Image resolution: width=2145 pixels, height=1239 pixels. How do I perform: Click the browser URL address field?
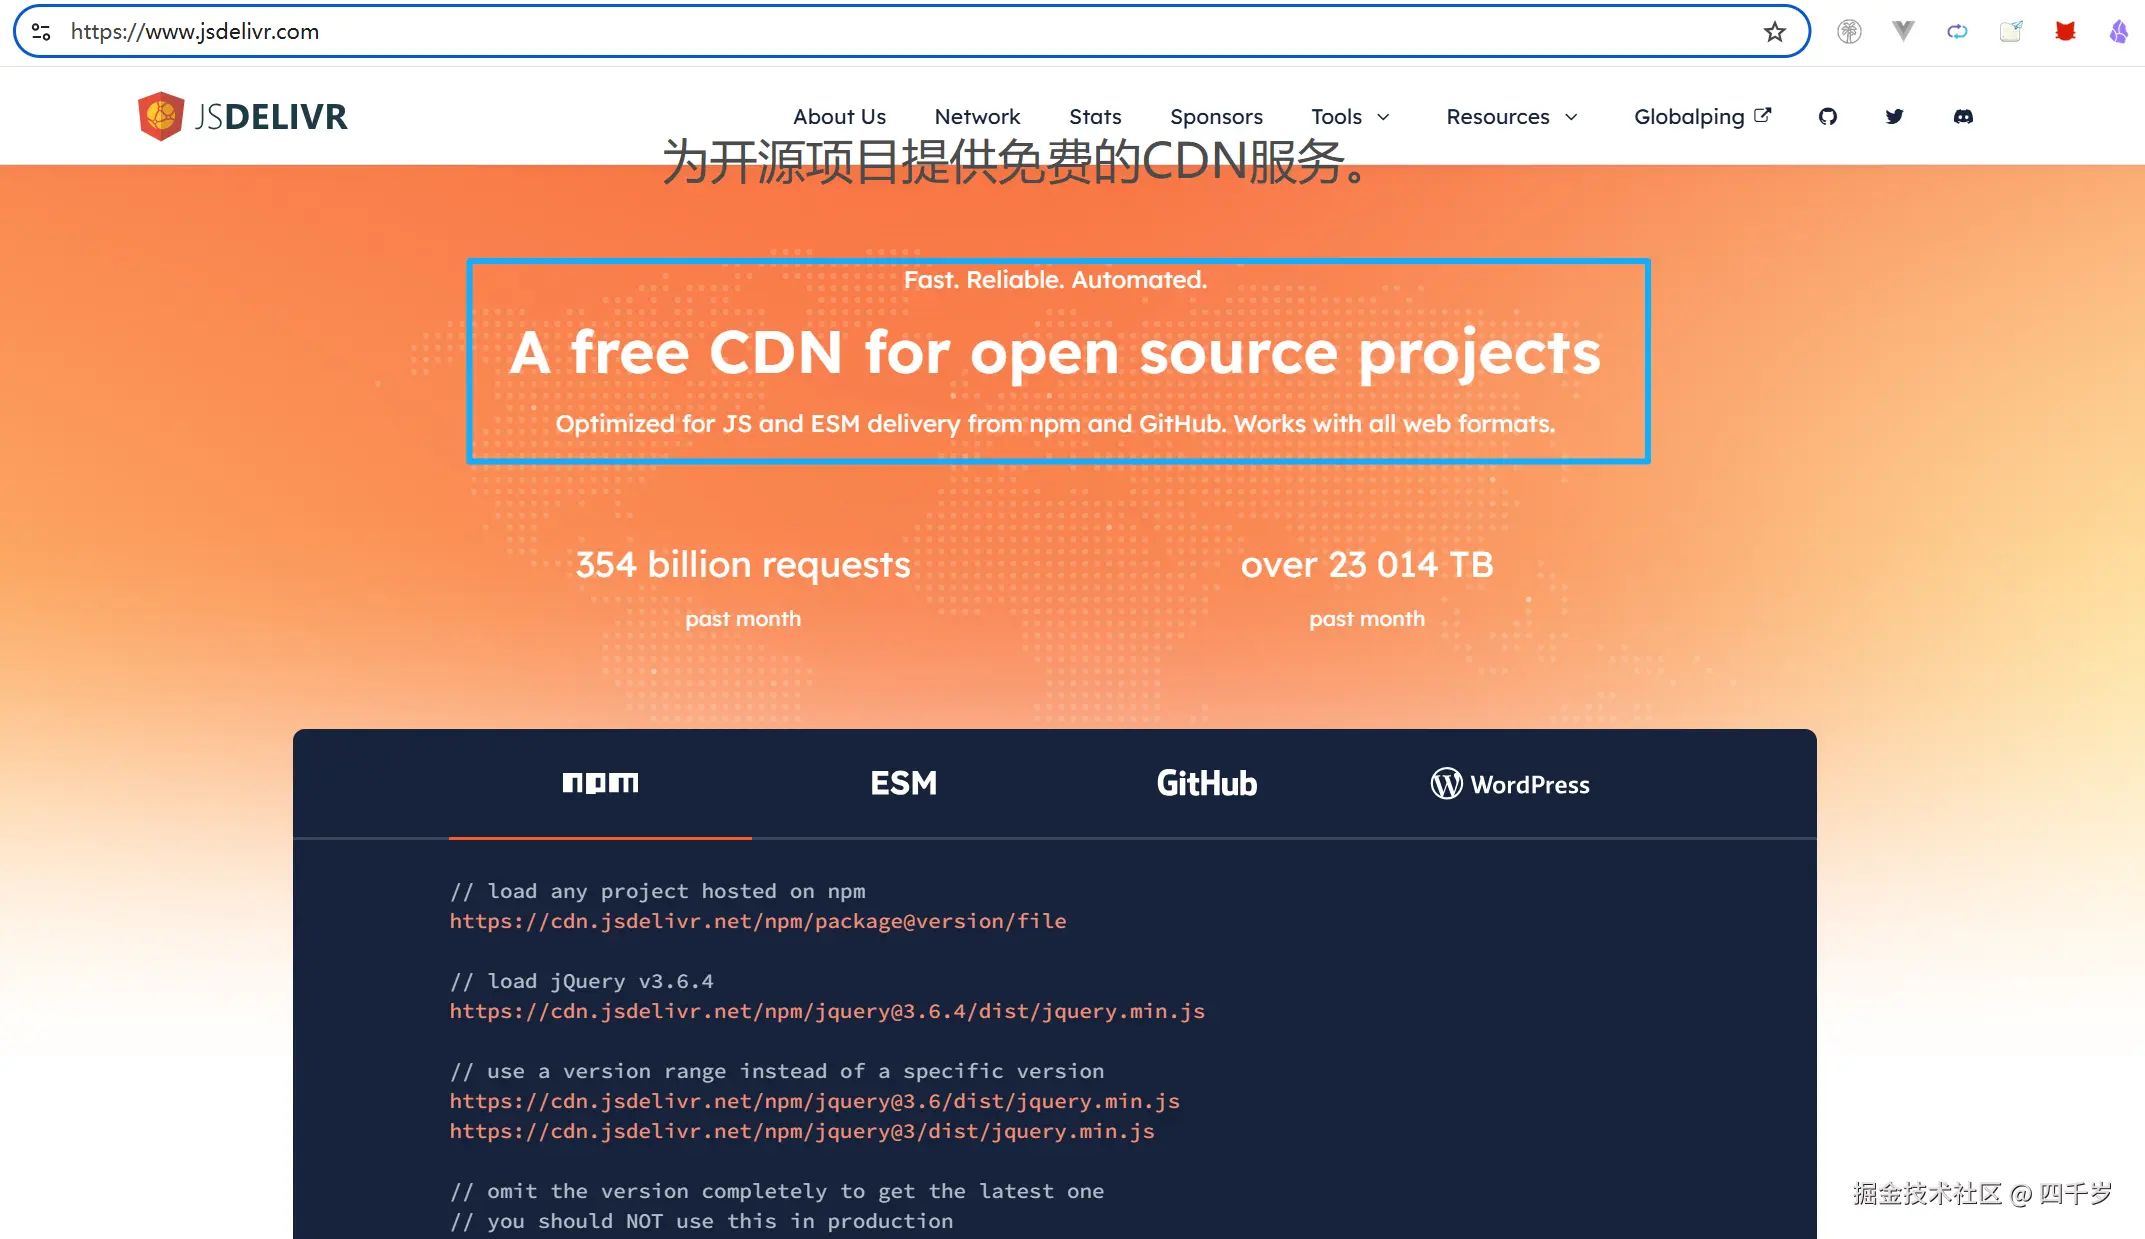coord(900,32)
